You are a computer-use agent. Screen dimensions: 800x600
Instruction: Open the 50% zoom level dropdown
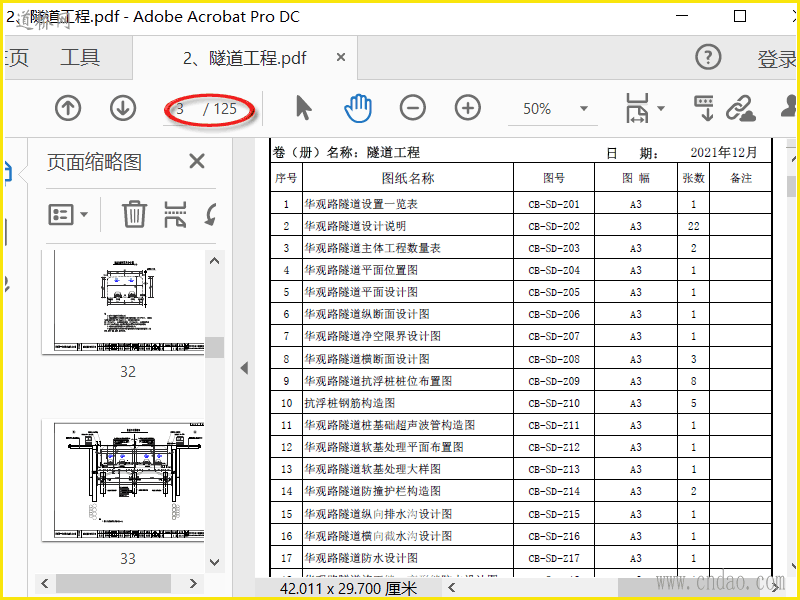coord(584,108)
